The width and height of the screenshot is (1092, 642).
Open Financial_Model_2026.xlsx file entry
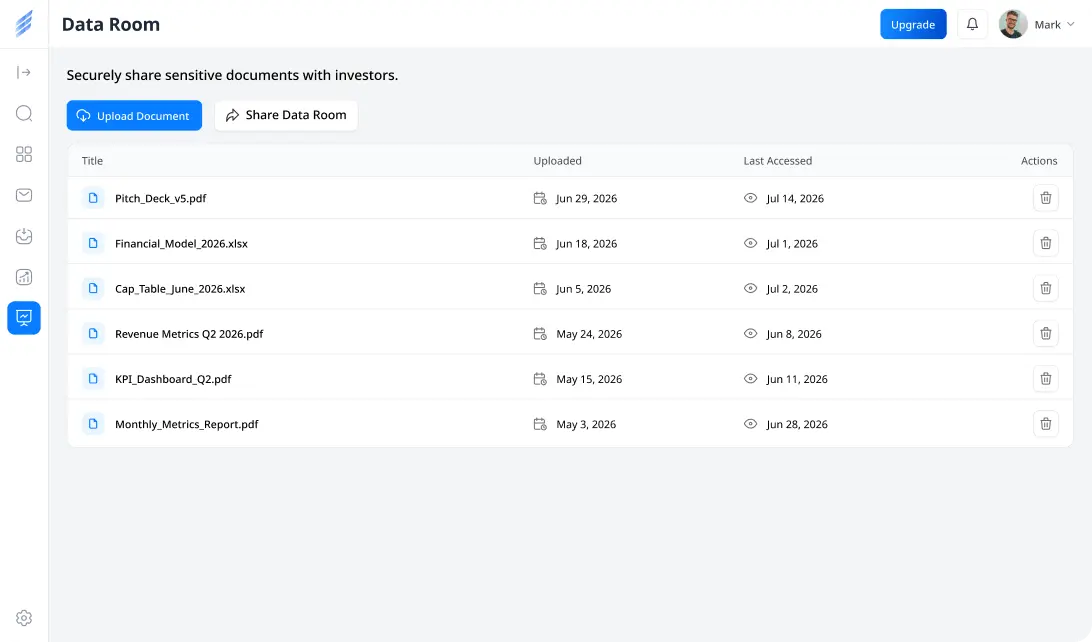(x=181, y=244)
